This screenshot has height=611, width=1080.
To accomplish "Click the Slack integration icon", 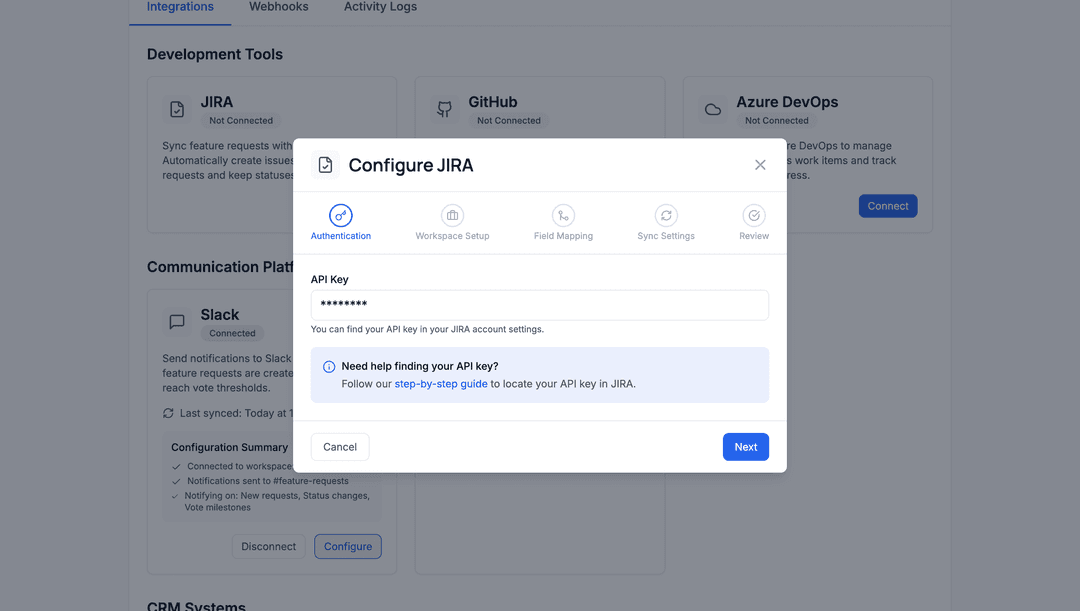I will tap(177, 321).
